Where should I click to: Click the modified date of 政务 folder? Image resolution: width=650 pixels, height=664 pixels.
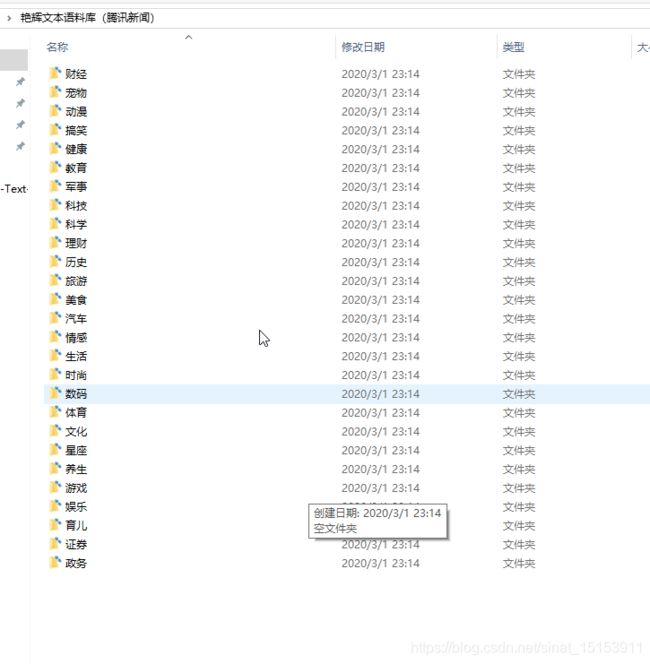coord(380,563)
